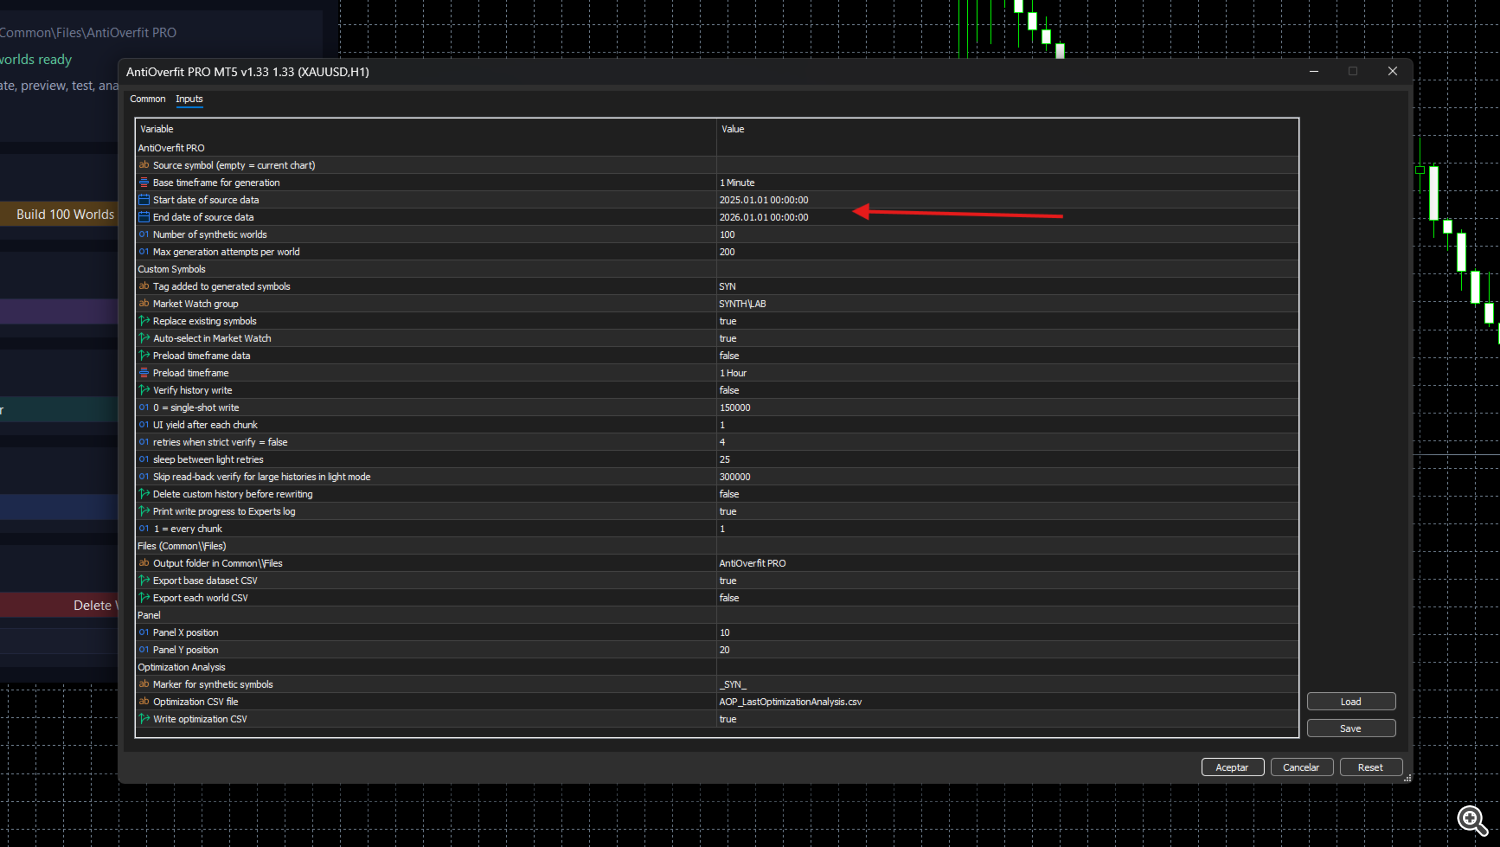Image resolution: width=1500 pixels, height=847 pixels.
Task: Toggle the true value of Print write progress
Action: pos(728,511)
